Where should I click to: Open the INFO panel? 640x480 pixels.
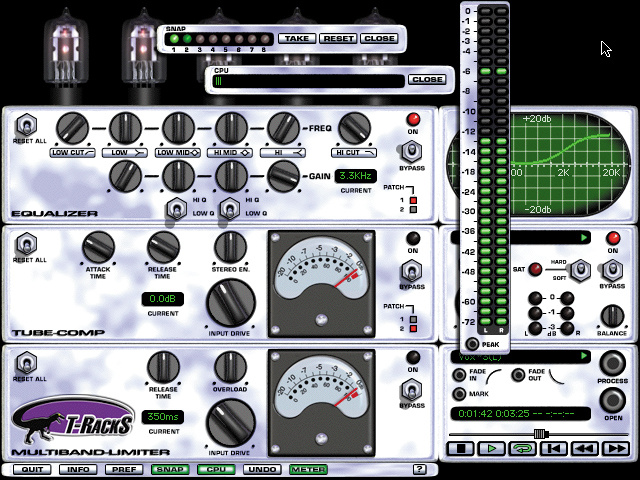(x=78, y=469)
